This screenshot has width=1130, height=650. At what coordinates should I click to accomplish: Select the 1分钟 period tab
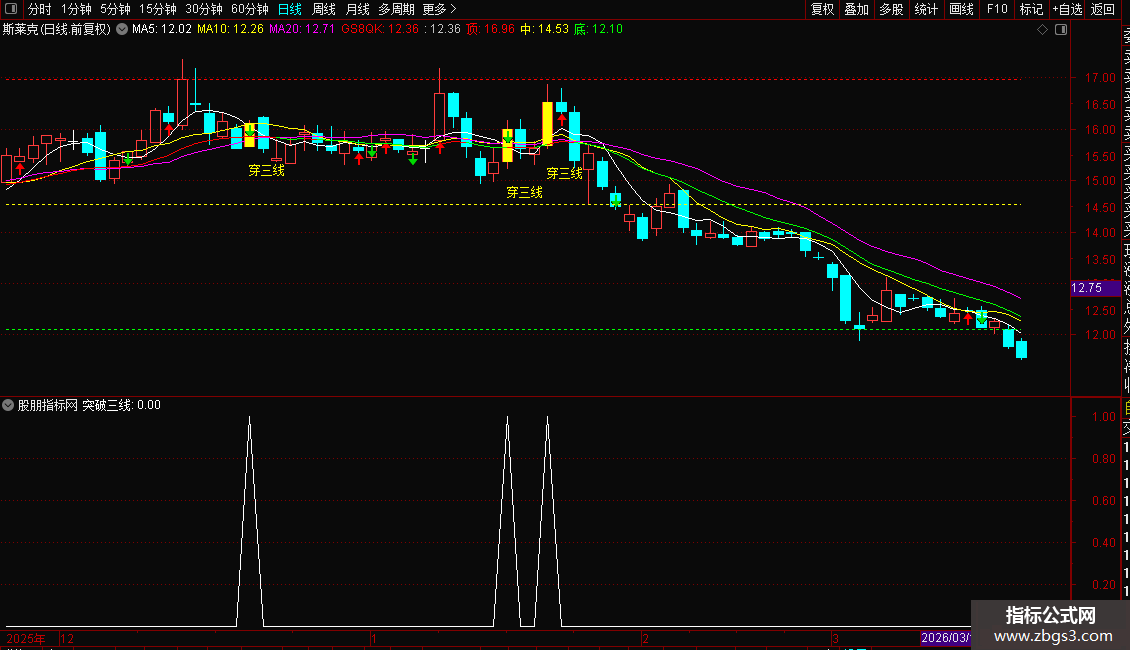(76, 9)
